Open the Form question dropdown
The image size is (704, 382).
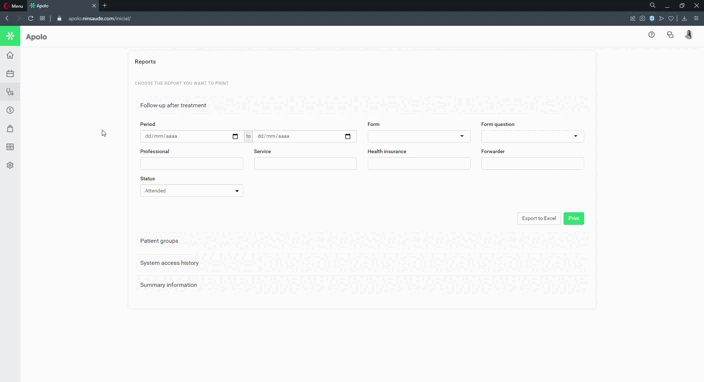[532, 136]
